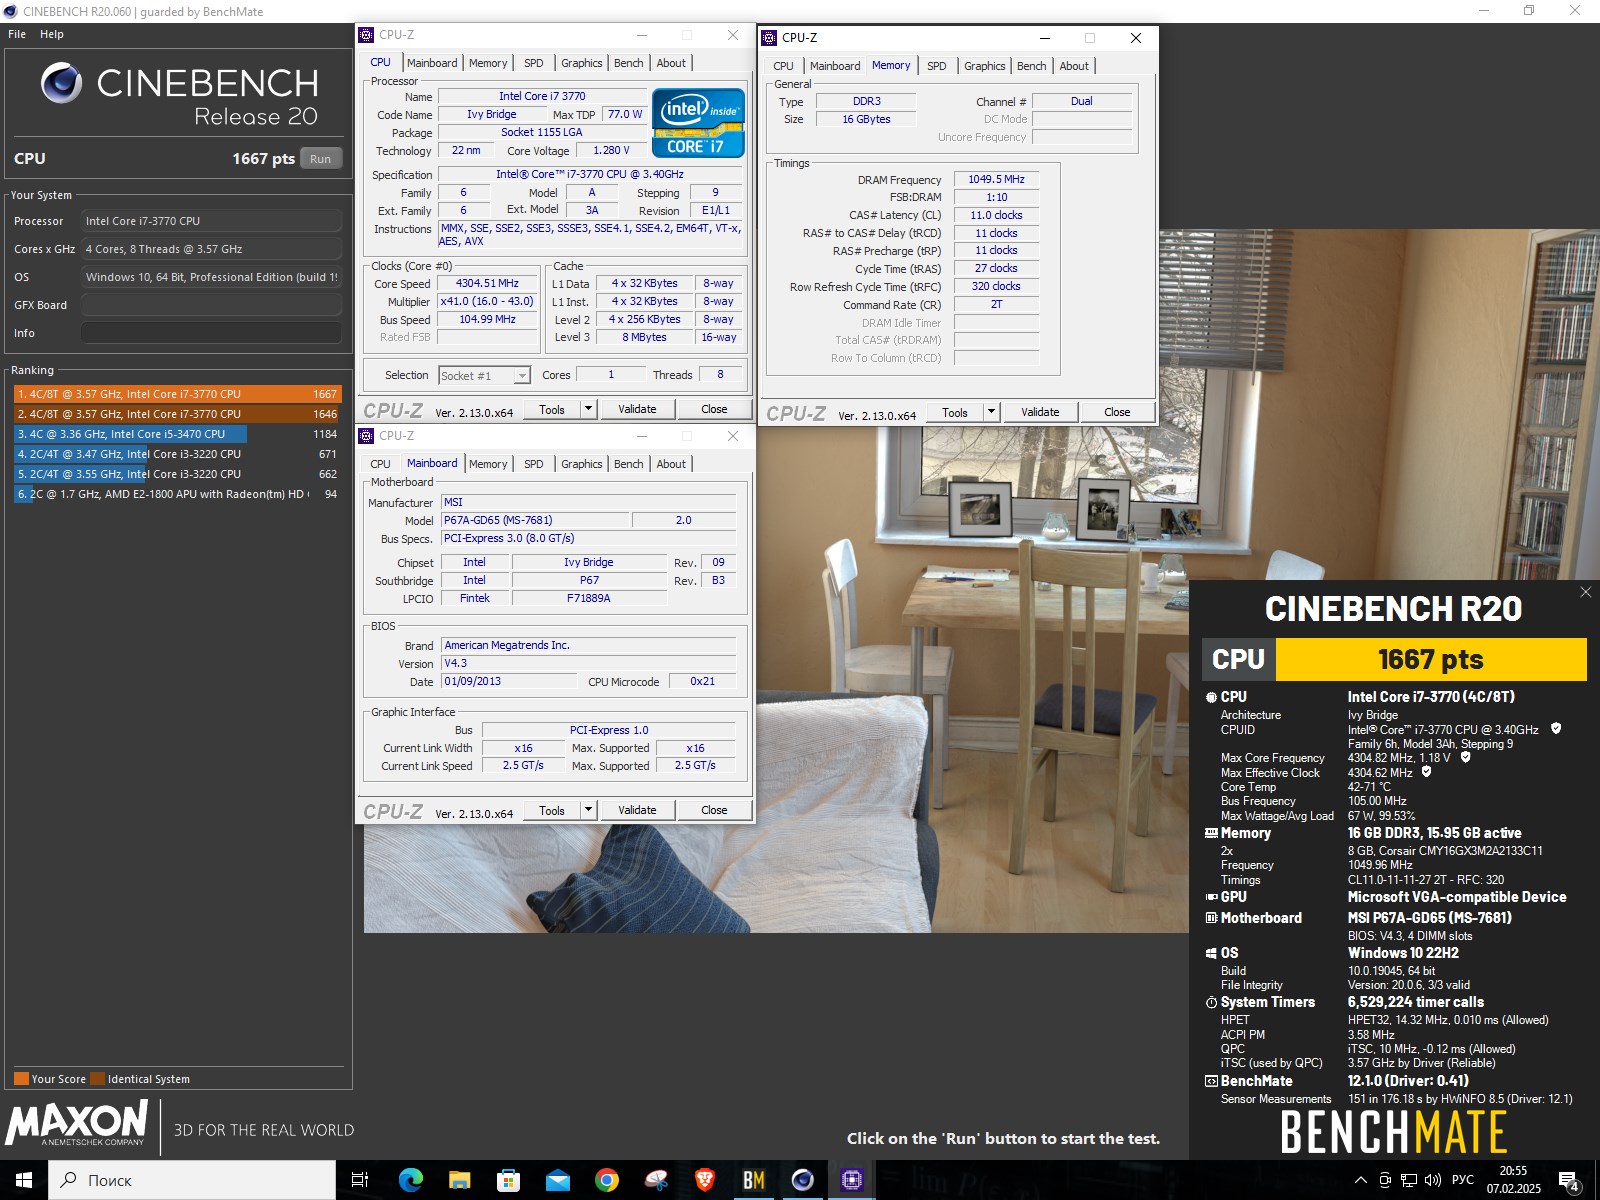Open CPU tab in Mainboard CPU-Z window
This screenshot has width=1600, height=1200.
[x=380, y=464]
